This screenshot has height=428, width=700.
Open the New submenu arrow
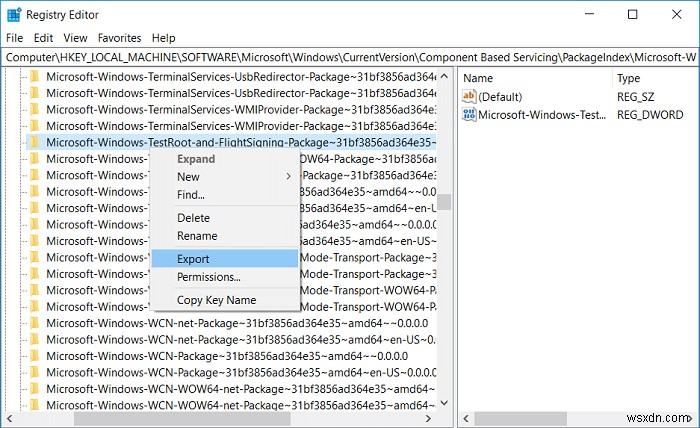288,177
